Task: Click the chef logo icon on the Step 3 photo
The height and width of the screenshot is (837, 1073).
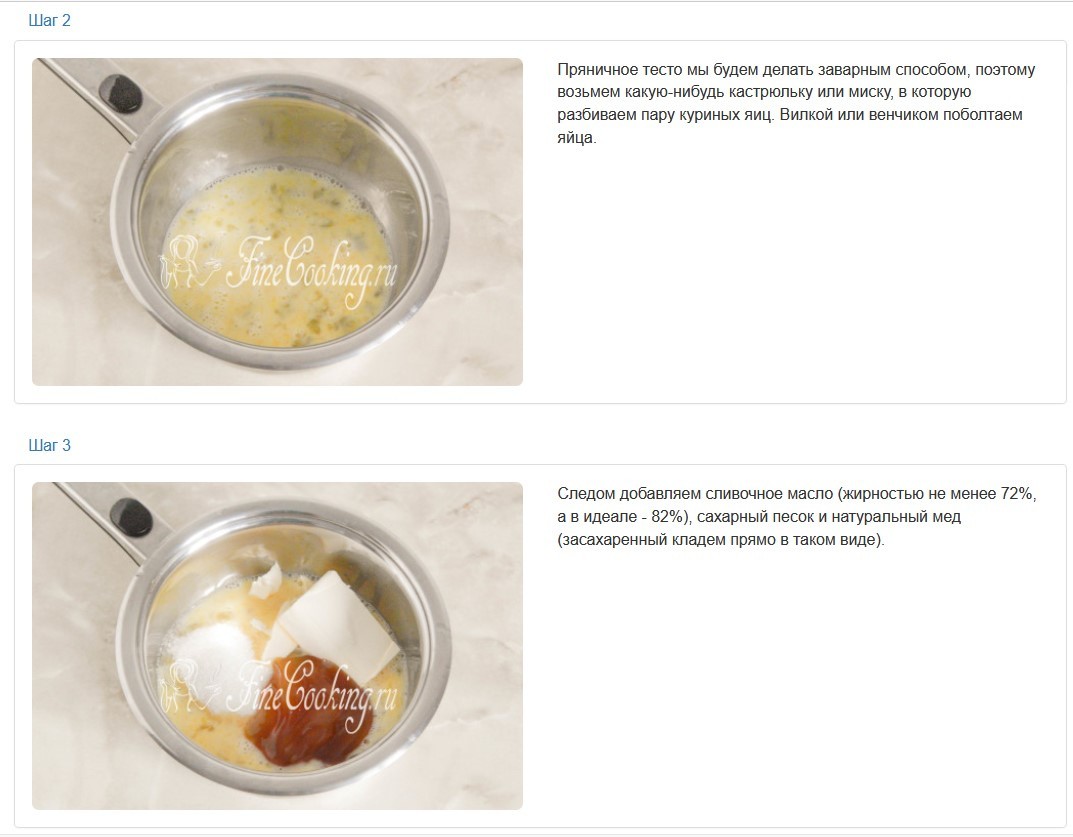Action: point(179,686)
